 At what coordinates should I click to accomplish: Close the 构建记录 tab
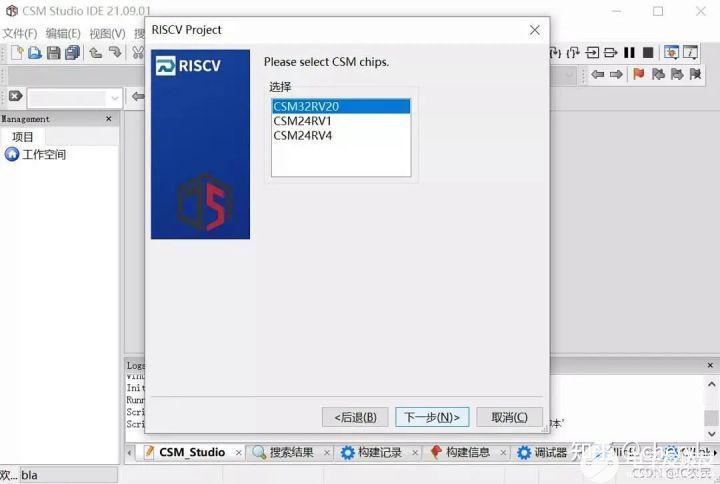point(415,453)
